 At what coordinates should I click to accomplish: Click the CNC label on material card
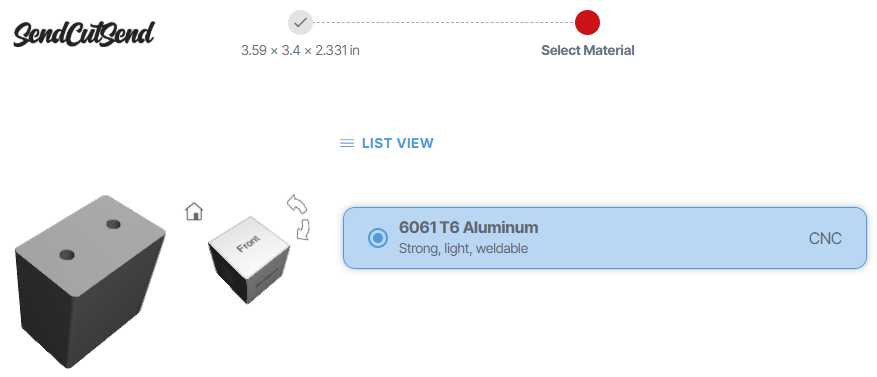pos(825,238)
